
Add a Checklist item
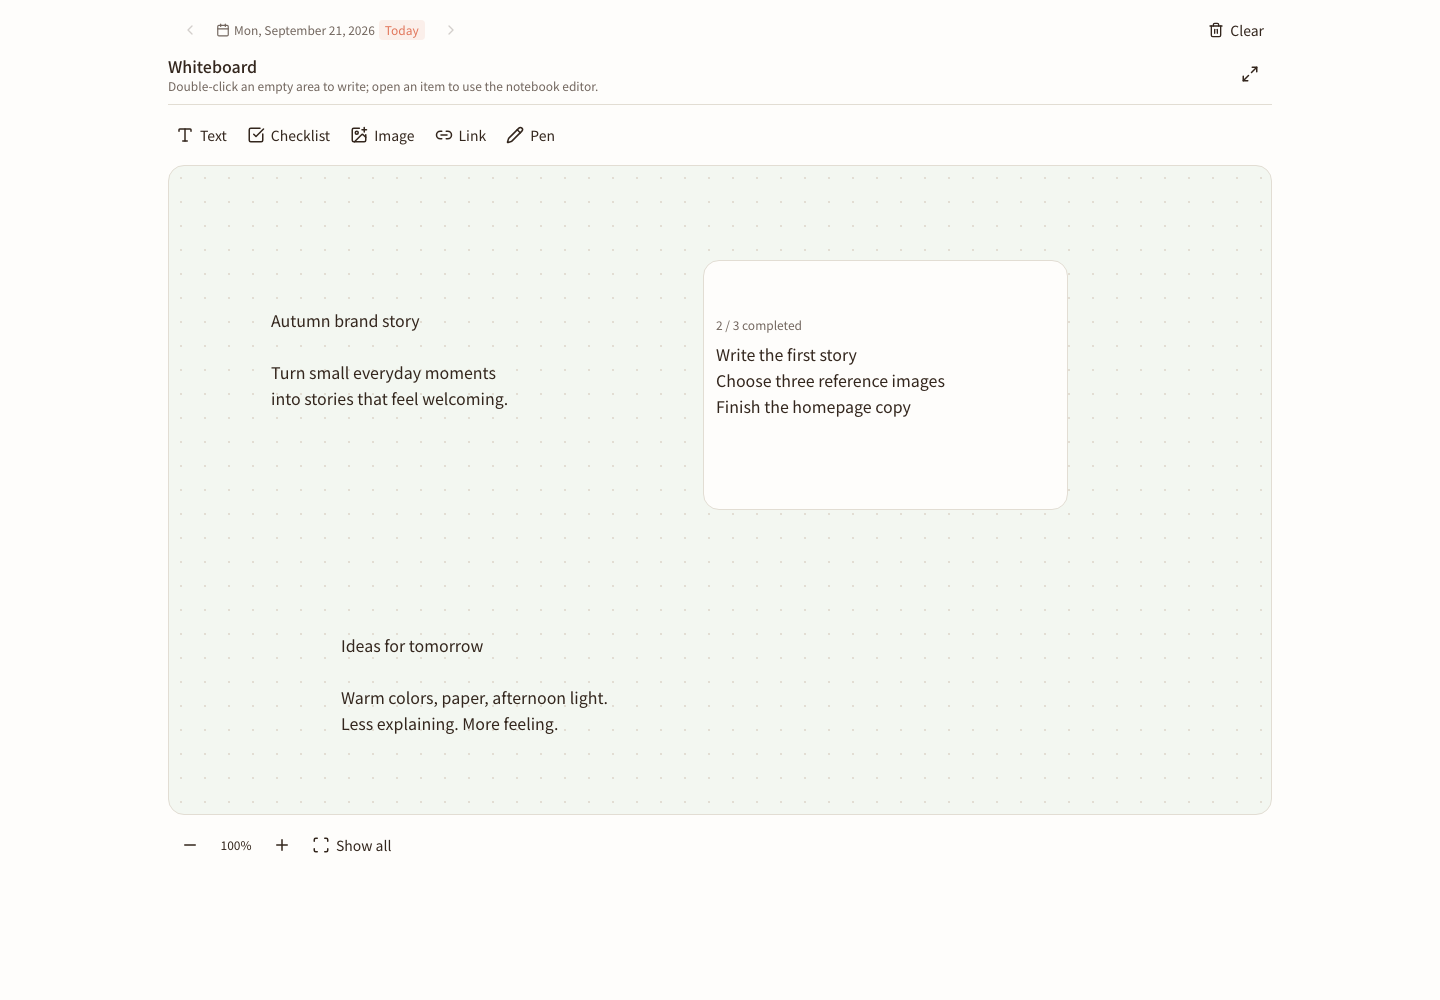[x=289, y=135]
